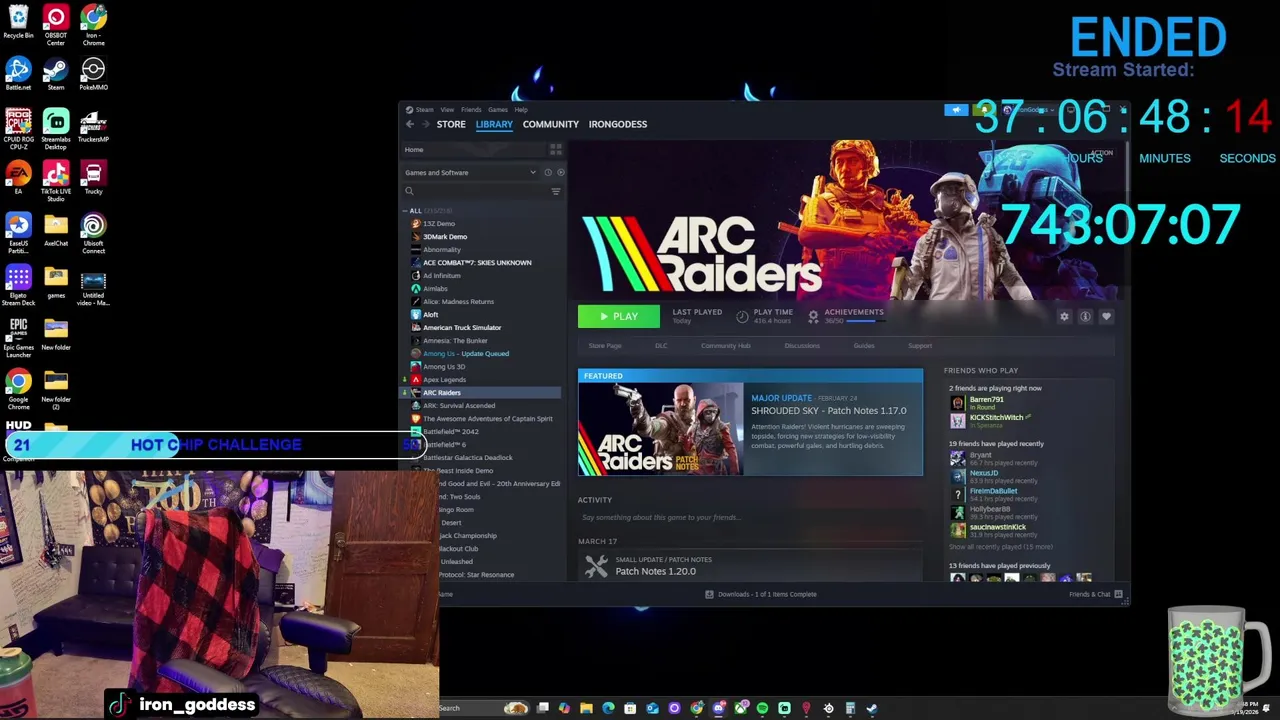The height and width of the screenshot is (720, 1280).
Task: Open the Help menu
Action: (x=520, y=109)
